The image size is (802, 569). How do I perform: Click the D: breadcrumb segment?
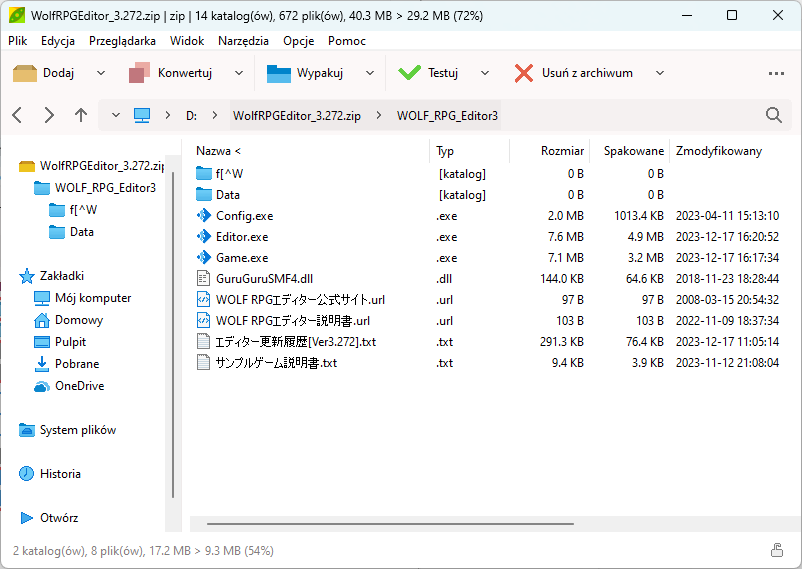tap(191, 116)
